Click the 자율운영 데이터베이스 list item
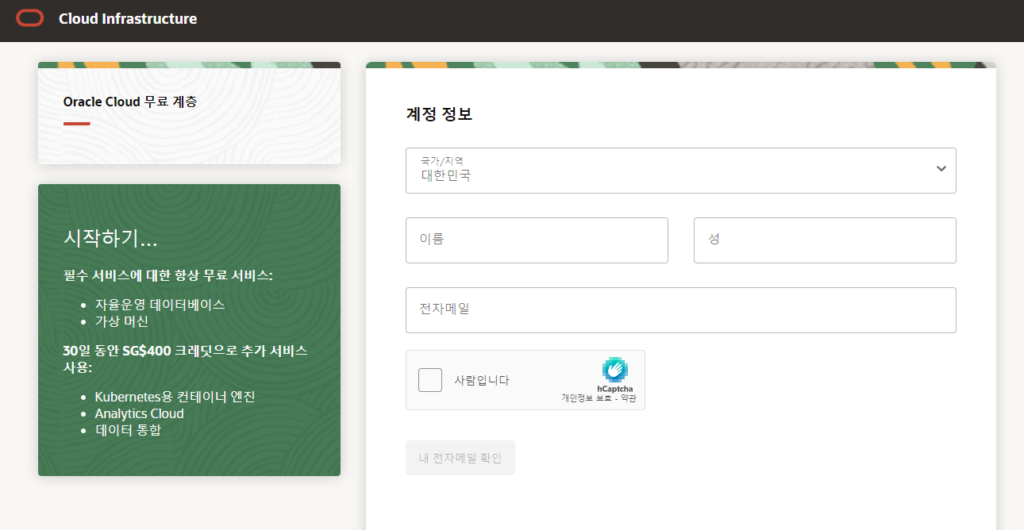 [x=160, y=305]
